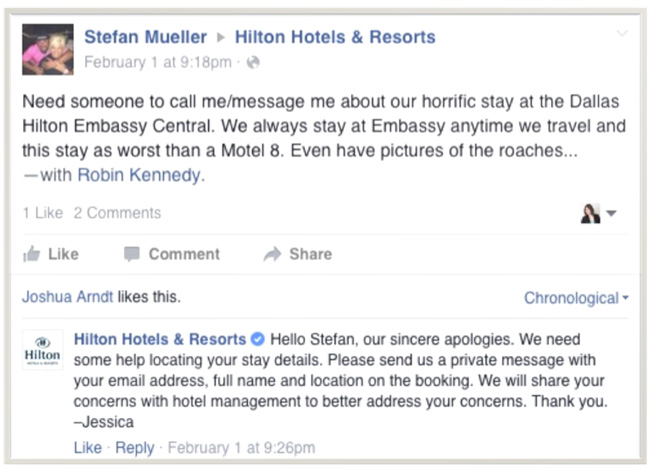Open tagged friend Robin Kennedy's profile
This screenshot has width=650, height=471.
[140, 175]
